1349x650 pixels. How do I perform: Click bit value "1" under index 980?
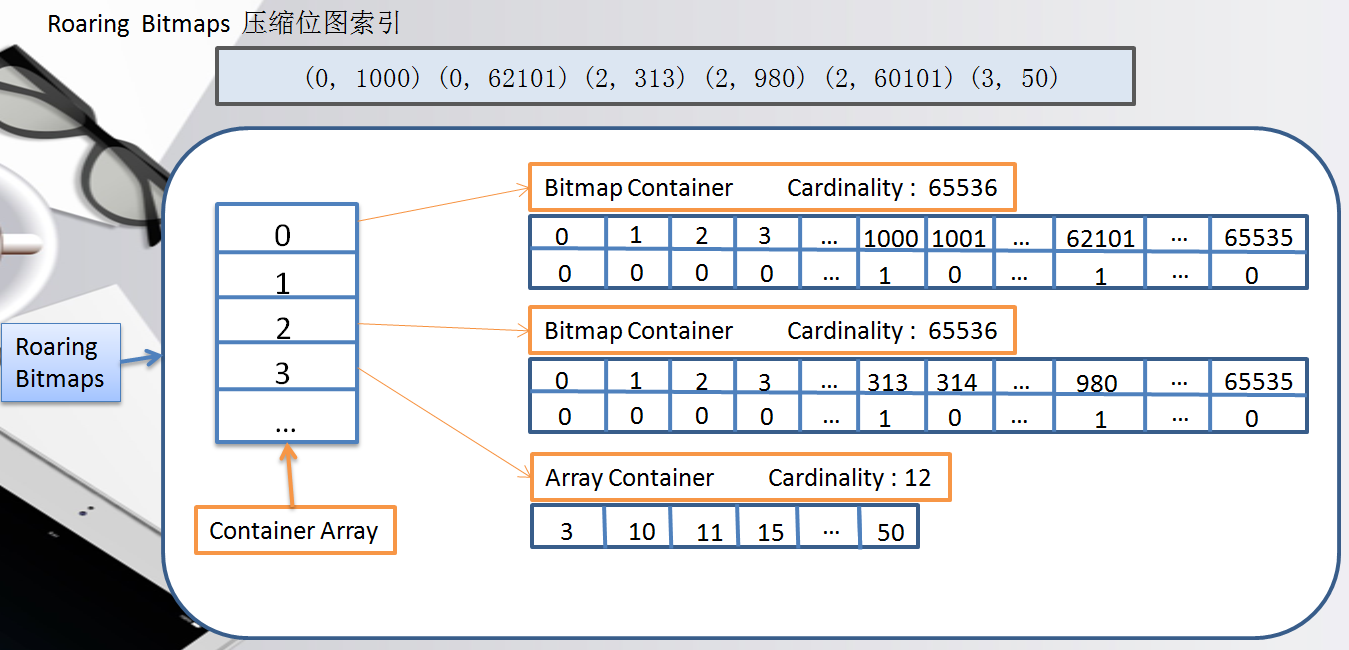[1100, 415]
